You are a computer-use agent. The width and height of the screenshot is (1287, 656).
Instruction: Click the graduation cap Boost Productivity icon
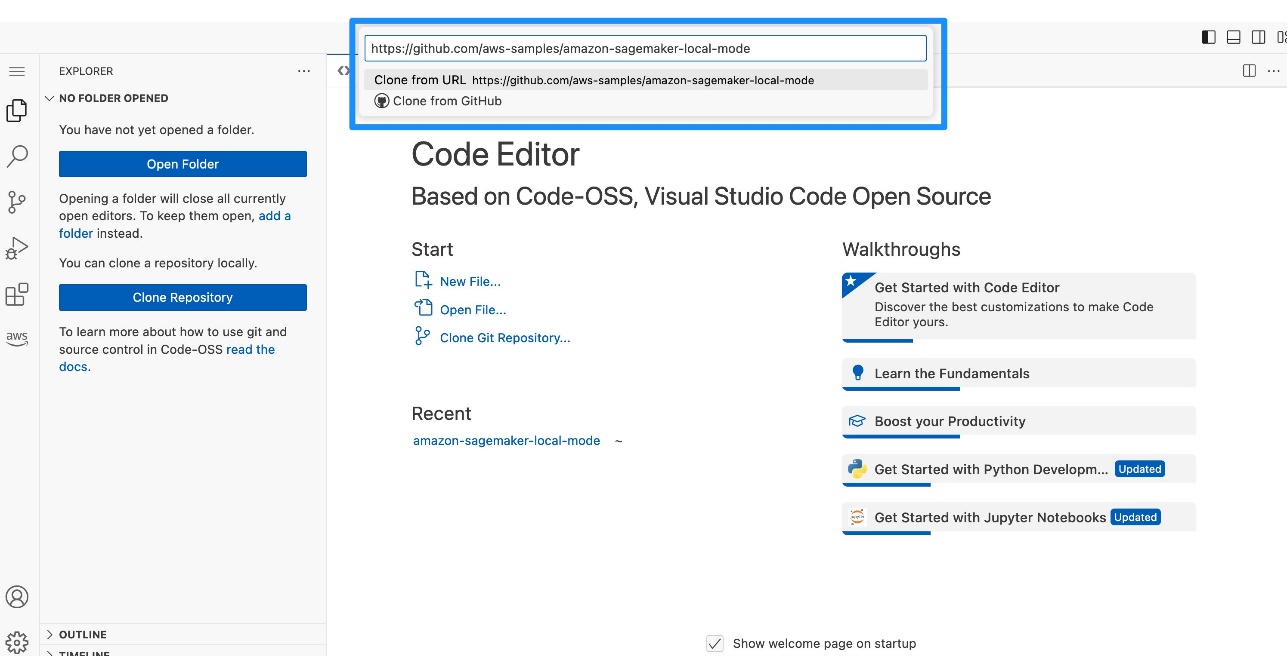point(857,421)
